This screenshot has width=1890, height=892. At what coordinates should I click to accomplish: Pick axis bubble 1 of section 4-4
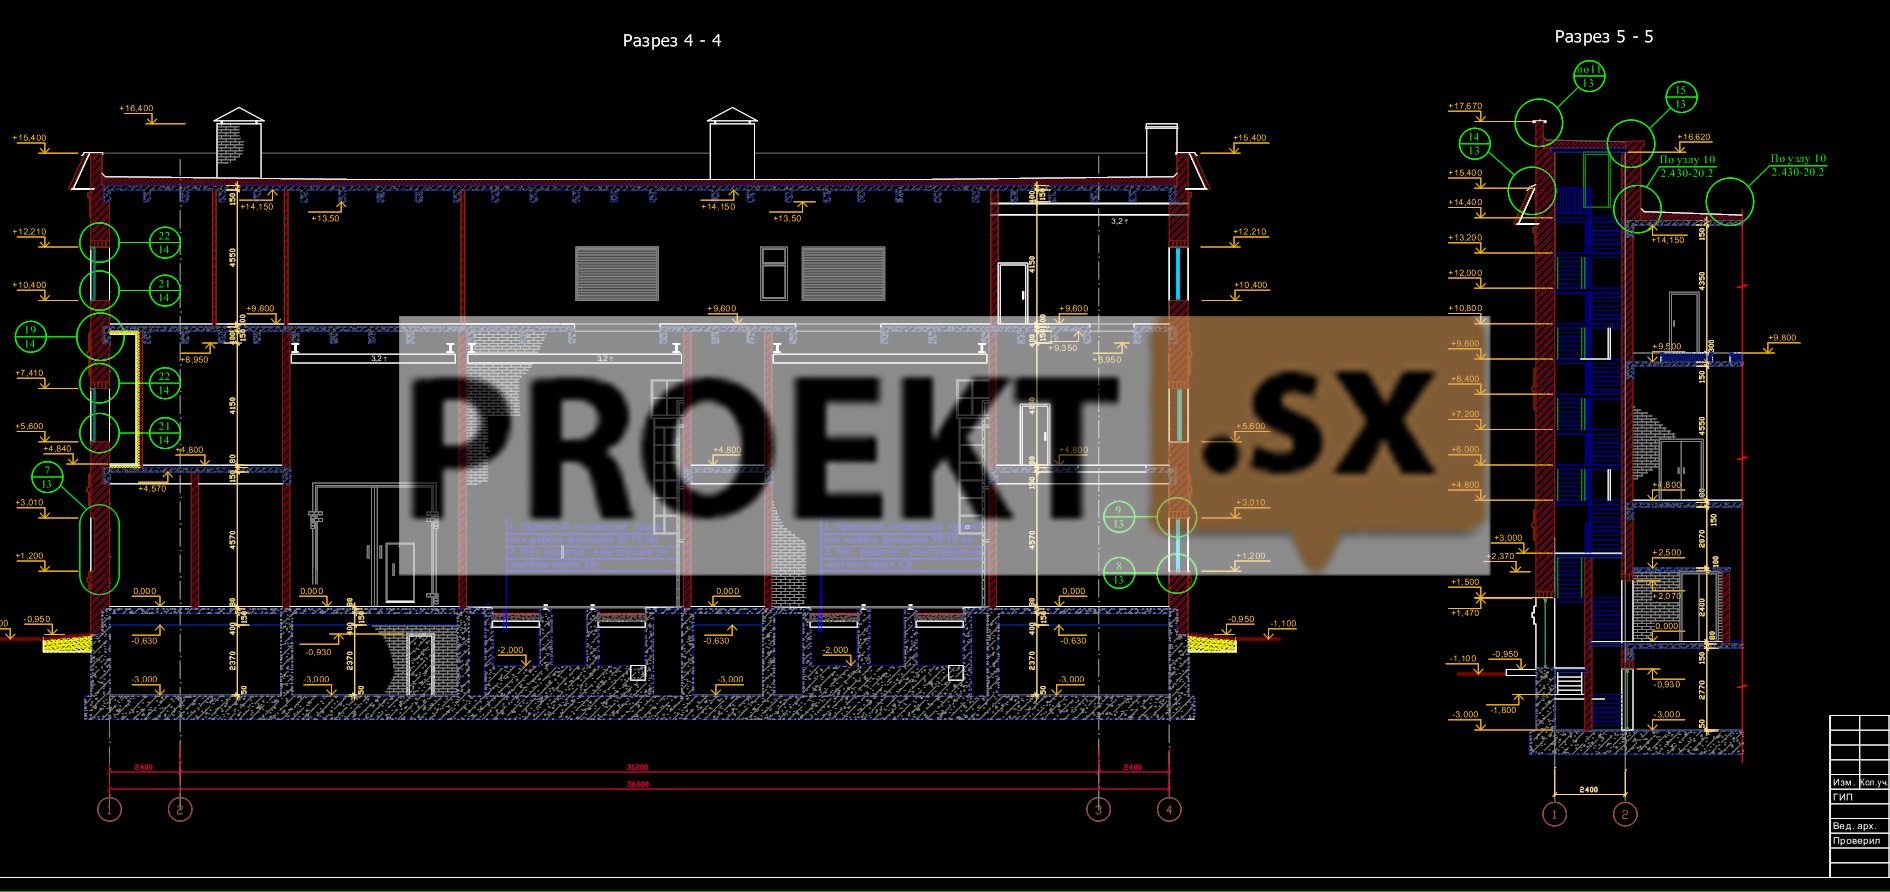click(109, 808)
